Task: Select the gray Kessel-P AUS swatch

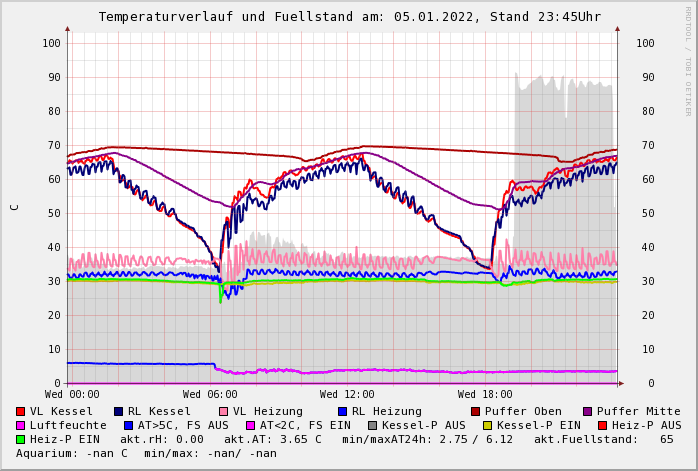Action: 371,425
